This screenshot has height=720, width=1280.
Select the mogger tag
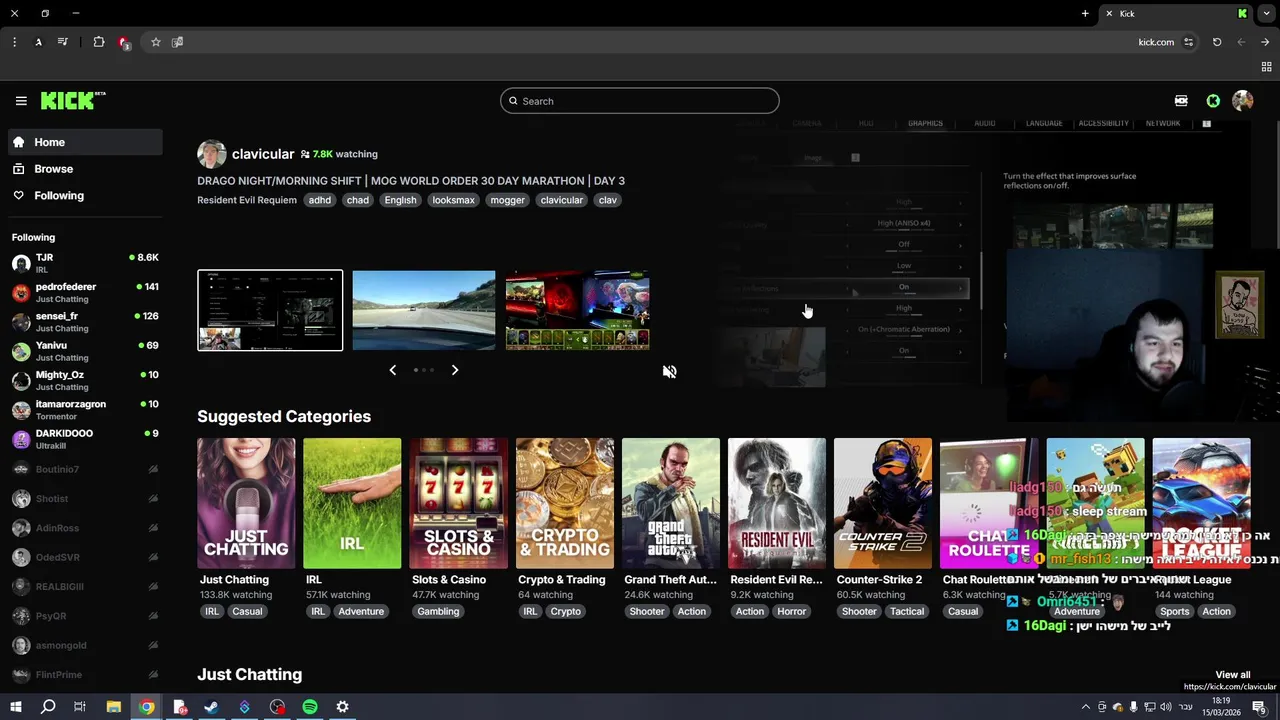[508, 200]
